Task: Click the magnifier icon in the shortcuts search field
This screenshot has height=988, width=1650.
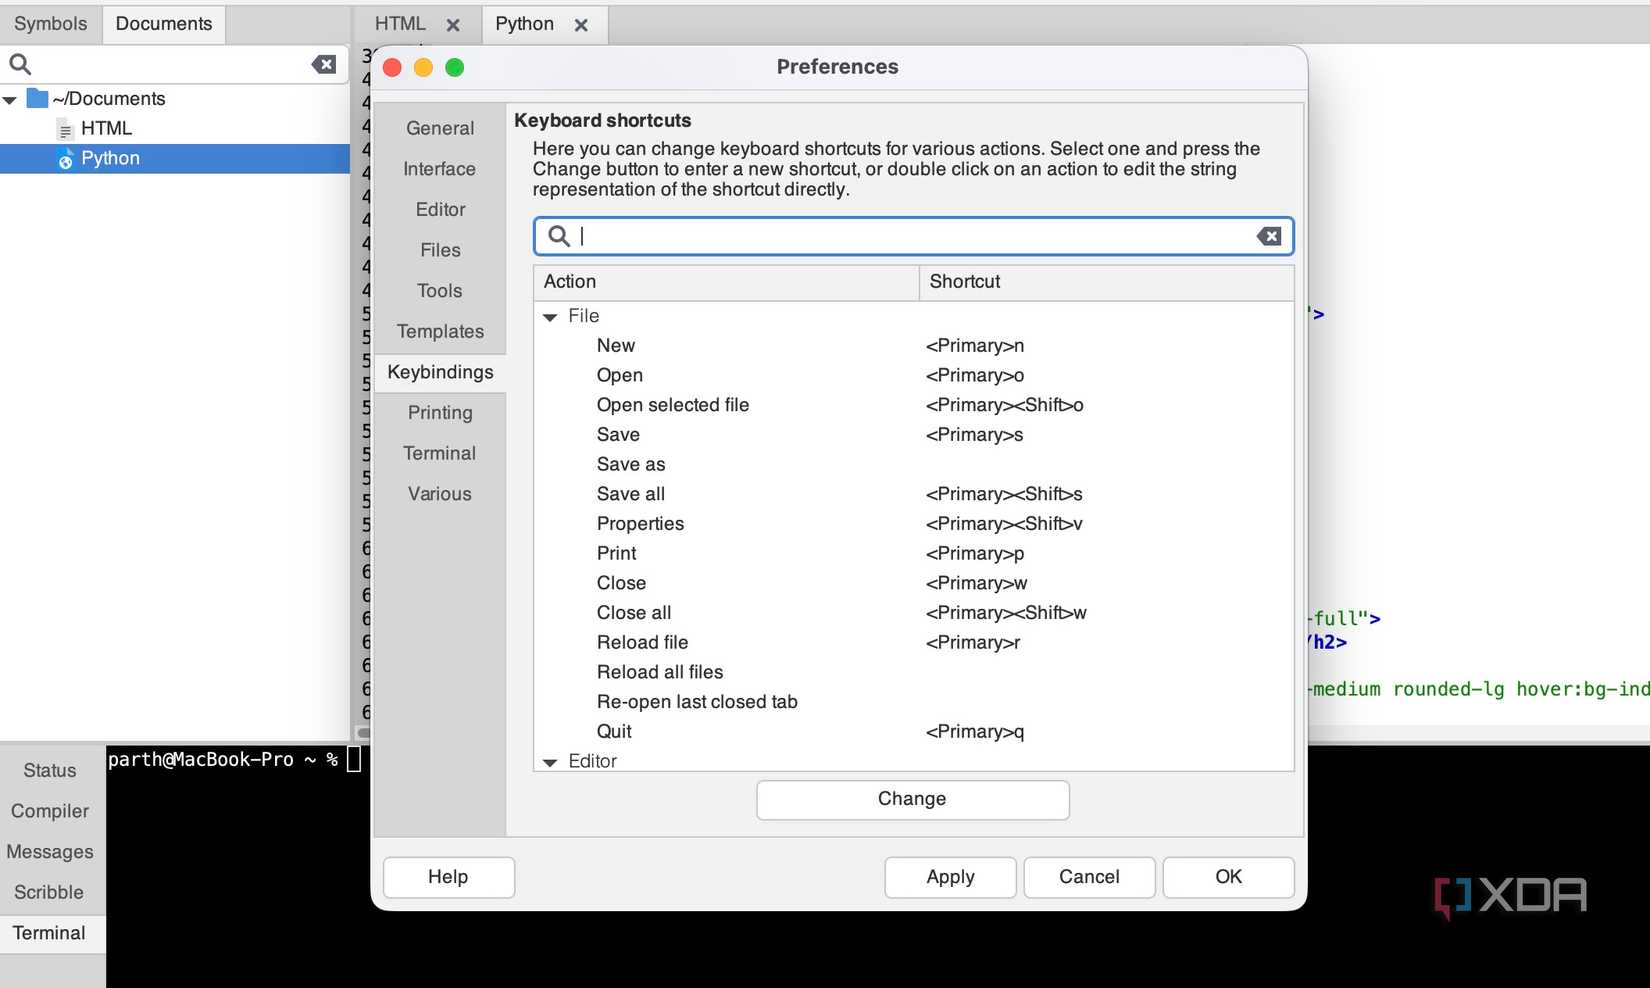Action: [x=559, y=236]
